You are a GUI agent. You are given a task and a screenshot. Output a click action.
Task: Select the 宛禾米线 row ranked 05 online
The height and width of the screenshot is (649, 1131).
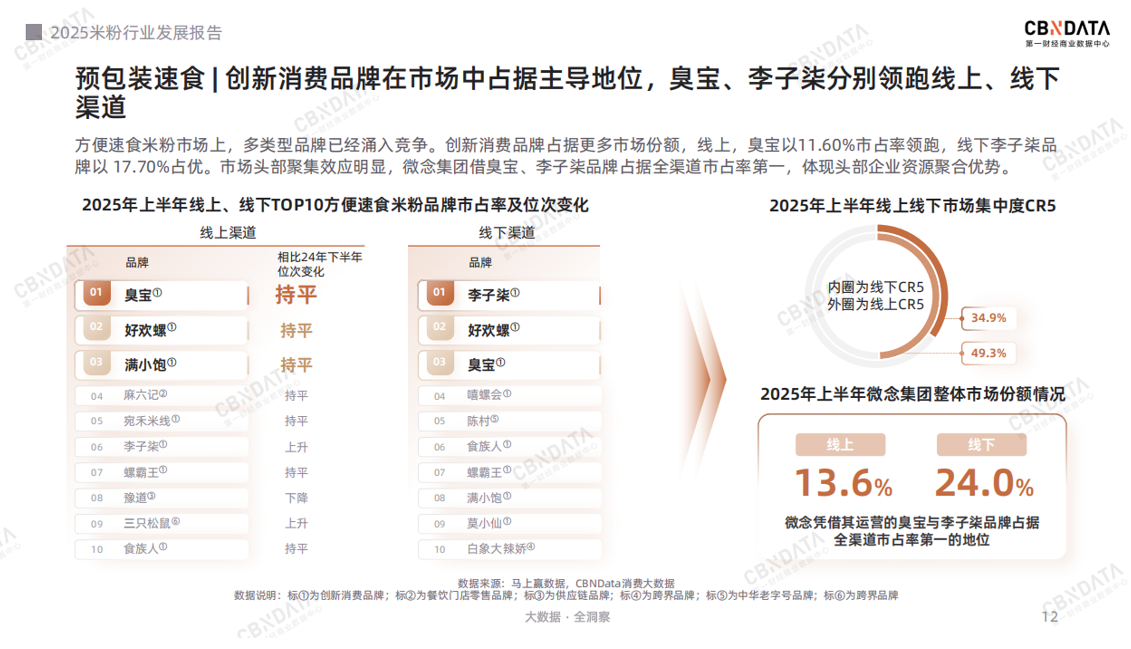162,420
